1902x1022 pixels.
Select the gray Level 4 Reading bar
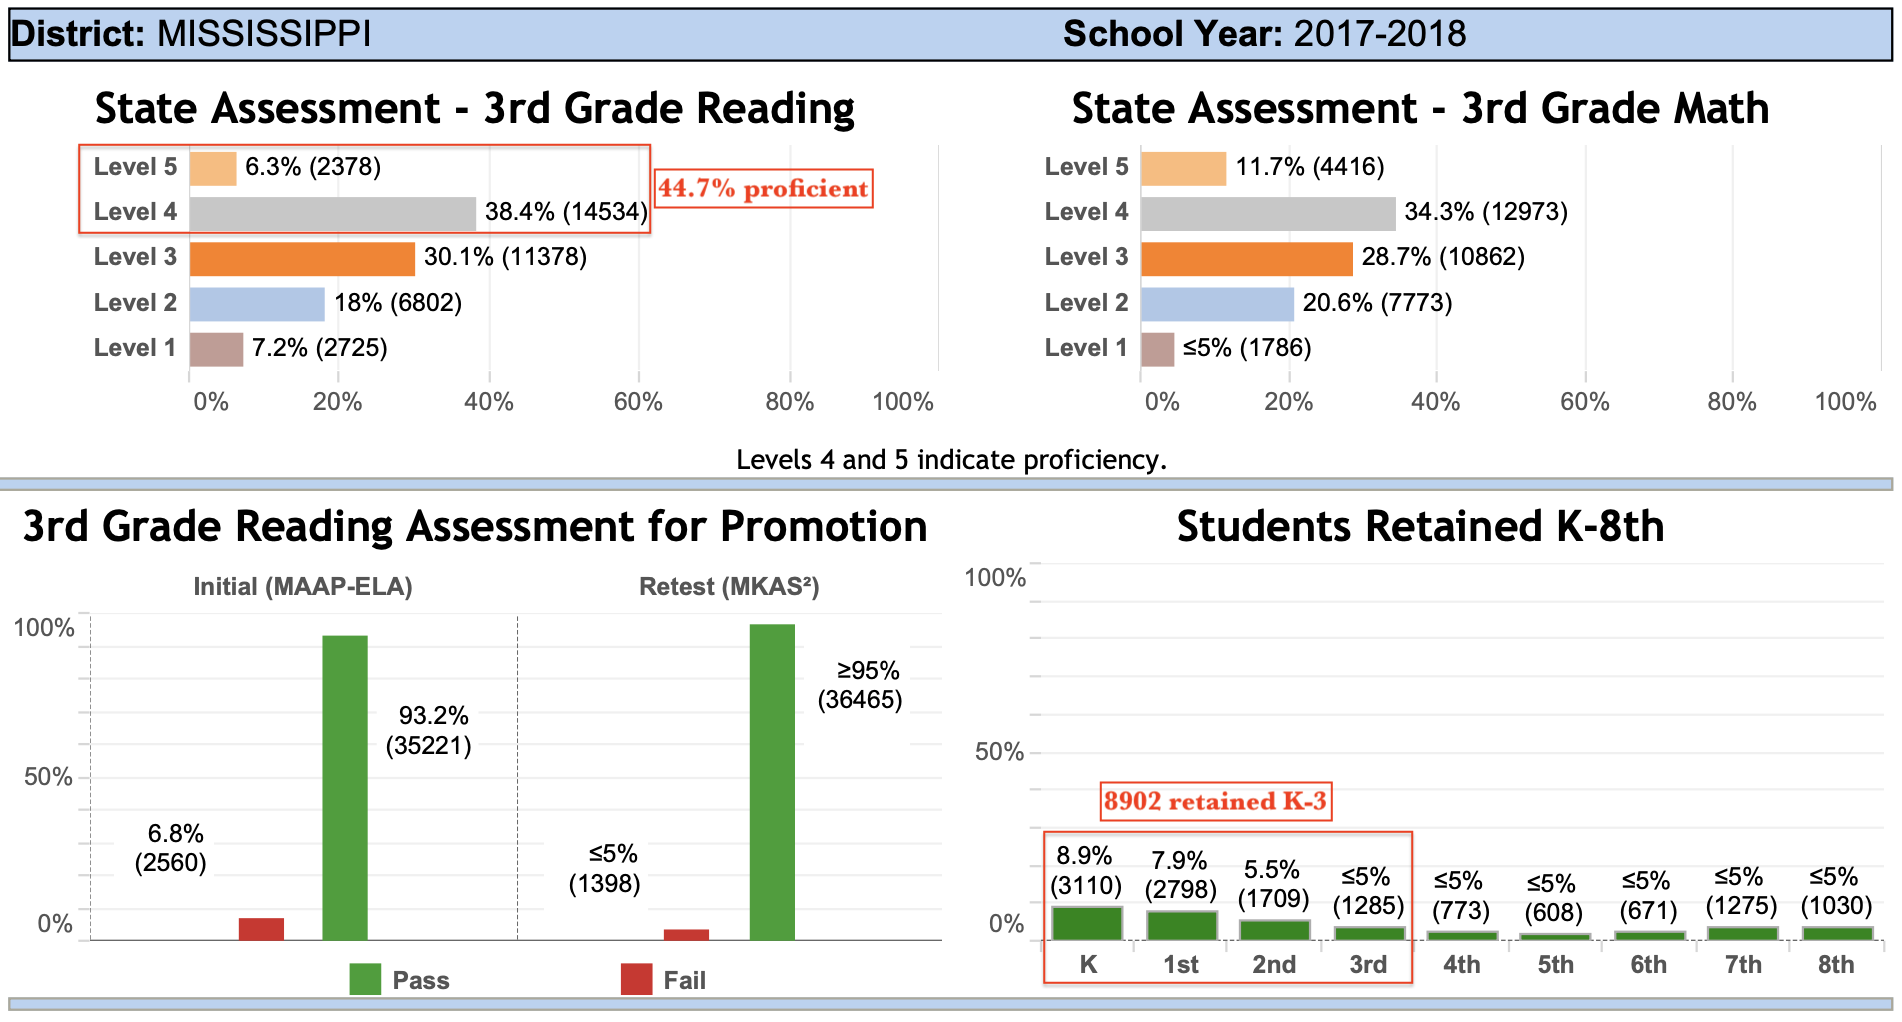pos(332,214)
